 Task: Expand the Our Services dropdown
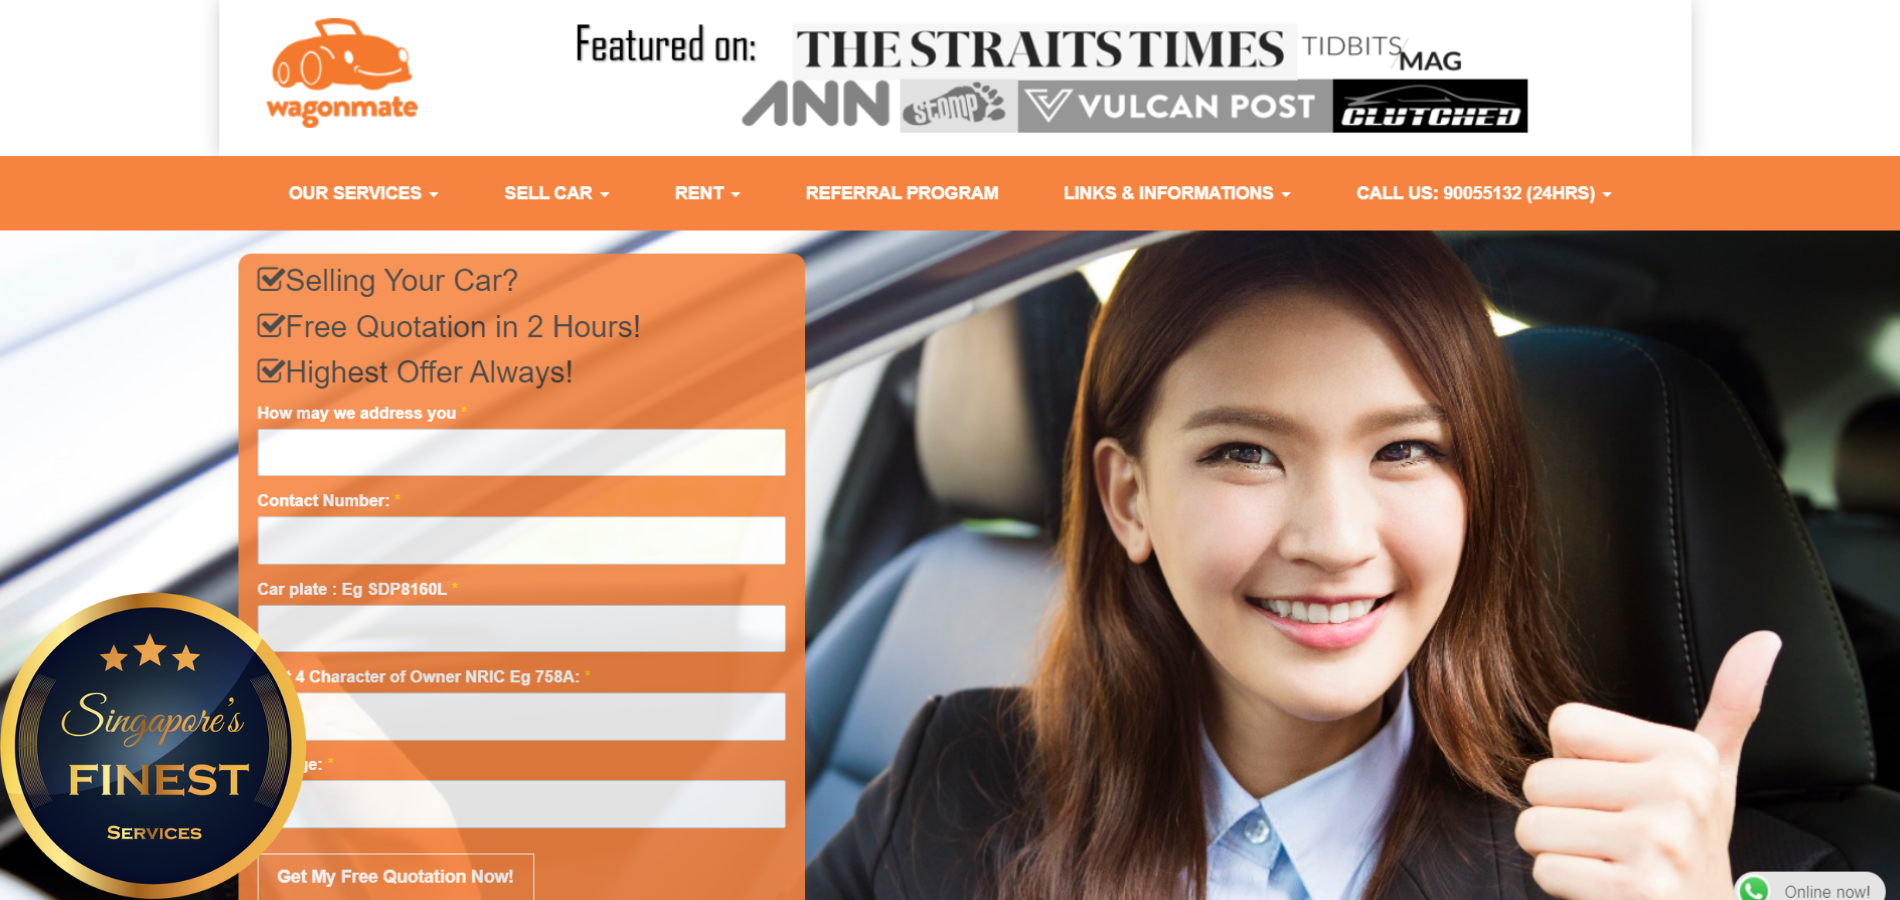pyautogui.click(x=363, y=193)
